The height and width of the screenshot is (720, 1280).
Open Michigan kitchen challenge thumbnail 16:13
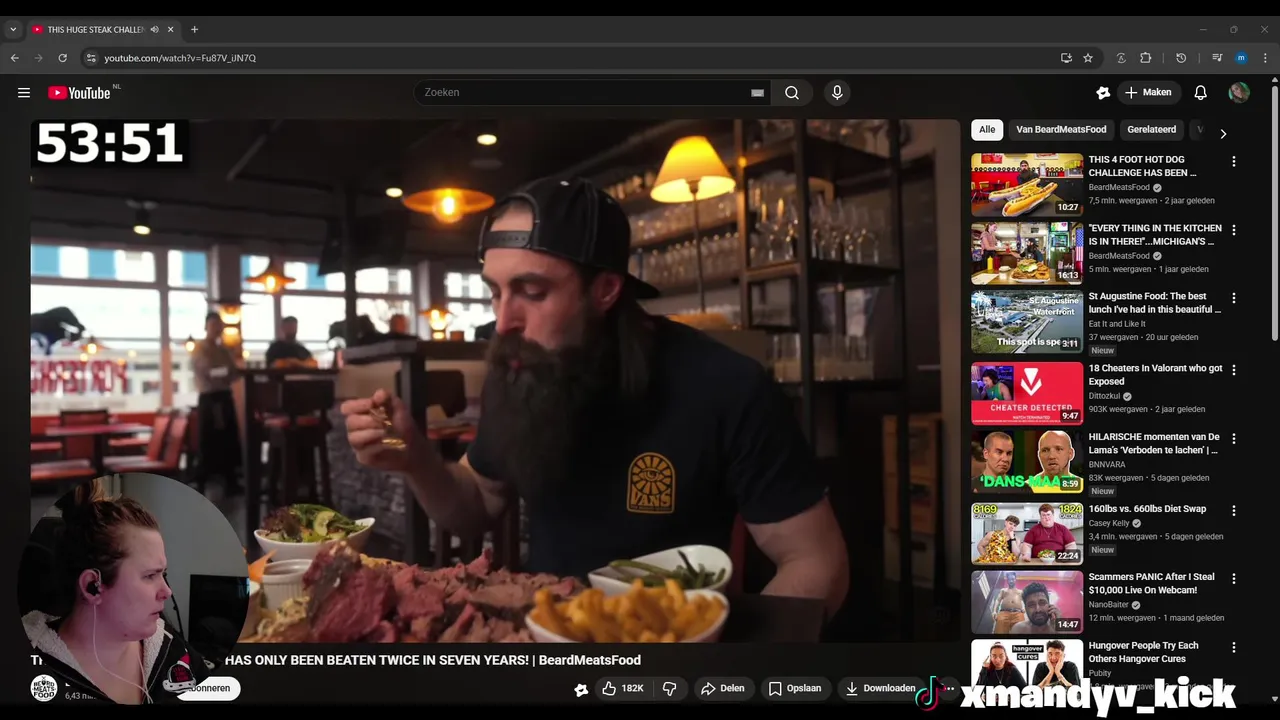[1027, 253]
